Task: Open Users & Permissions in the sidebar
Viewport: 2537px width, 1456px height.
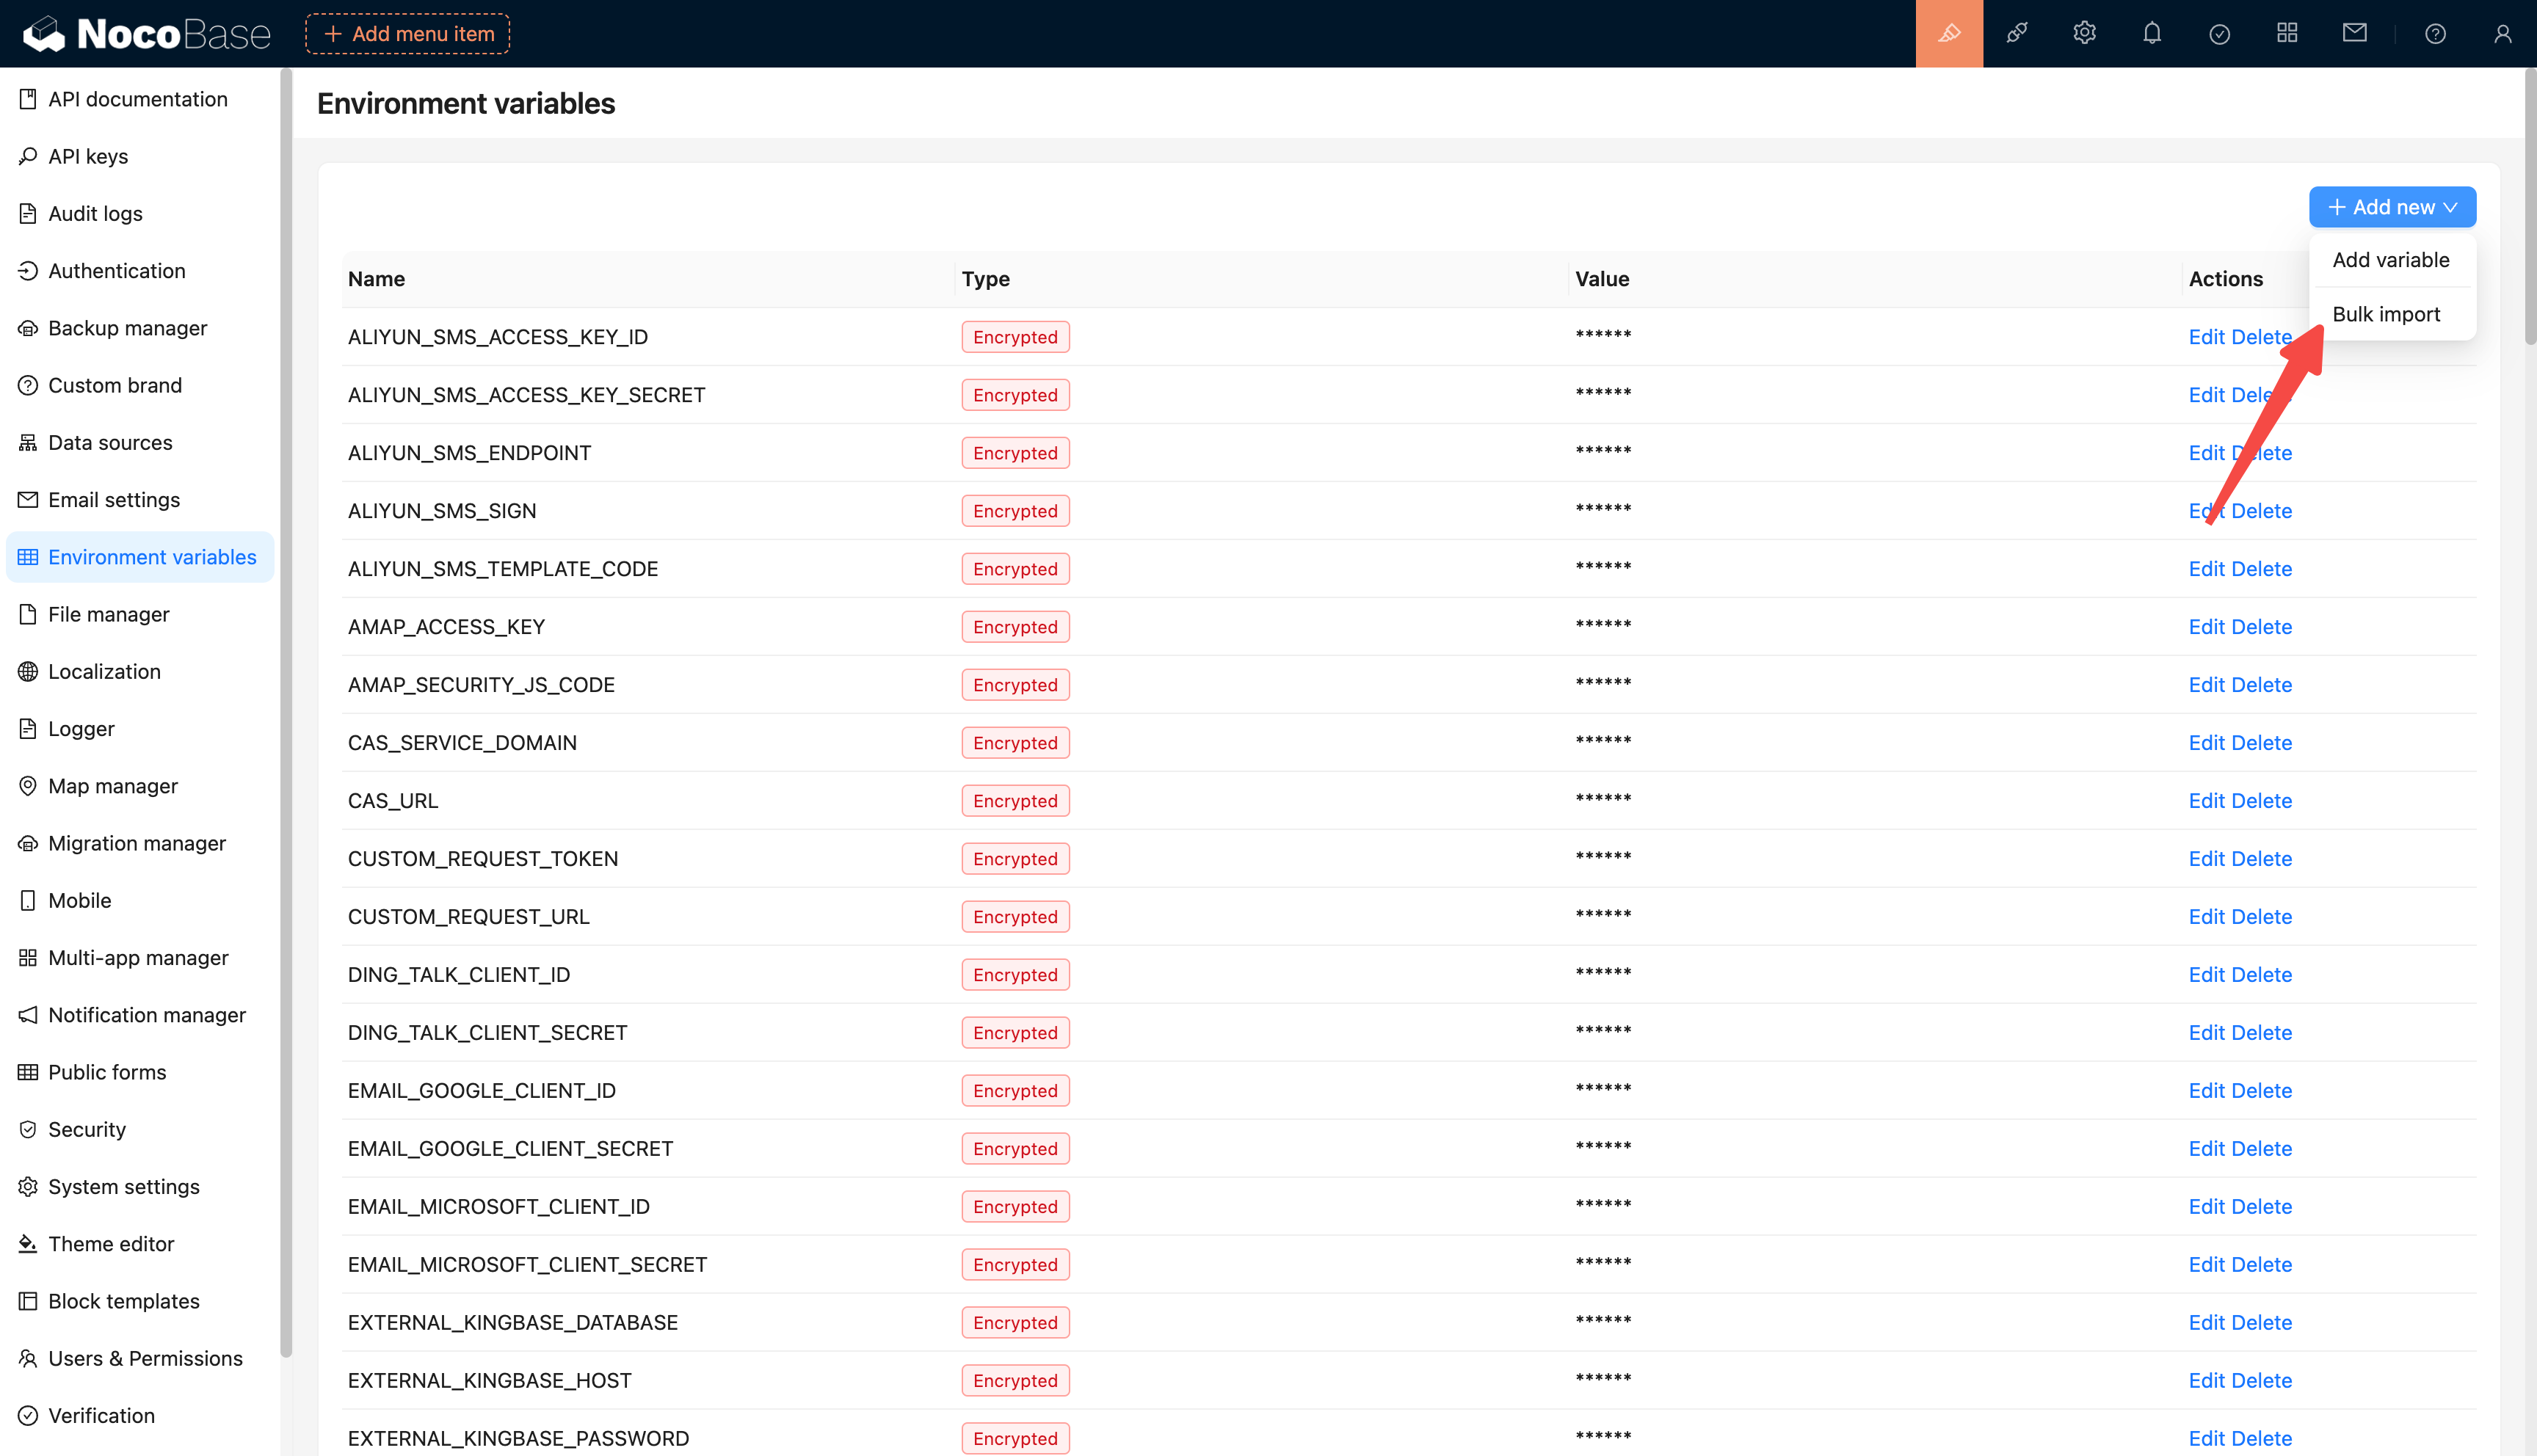Action: click(145, 1358)
